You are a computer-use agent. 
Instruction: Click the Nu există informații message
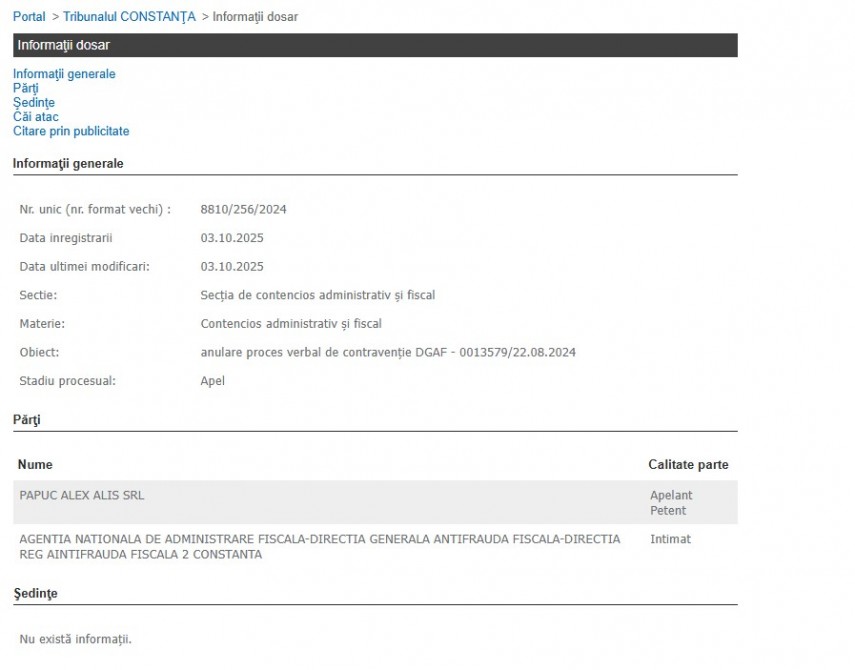(75, 639)
